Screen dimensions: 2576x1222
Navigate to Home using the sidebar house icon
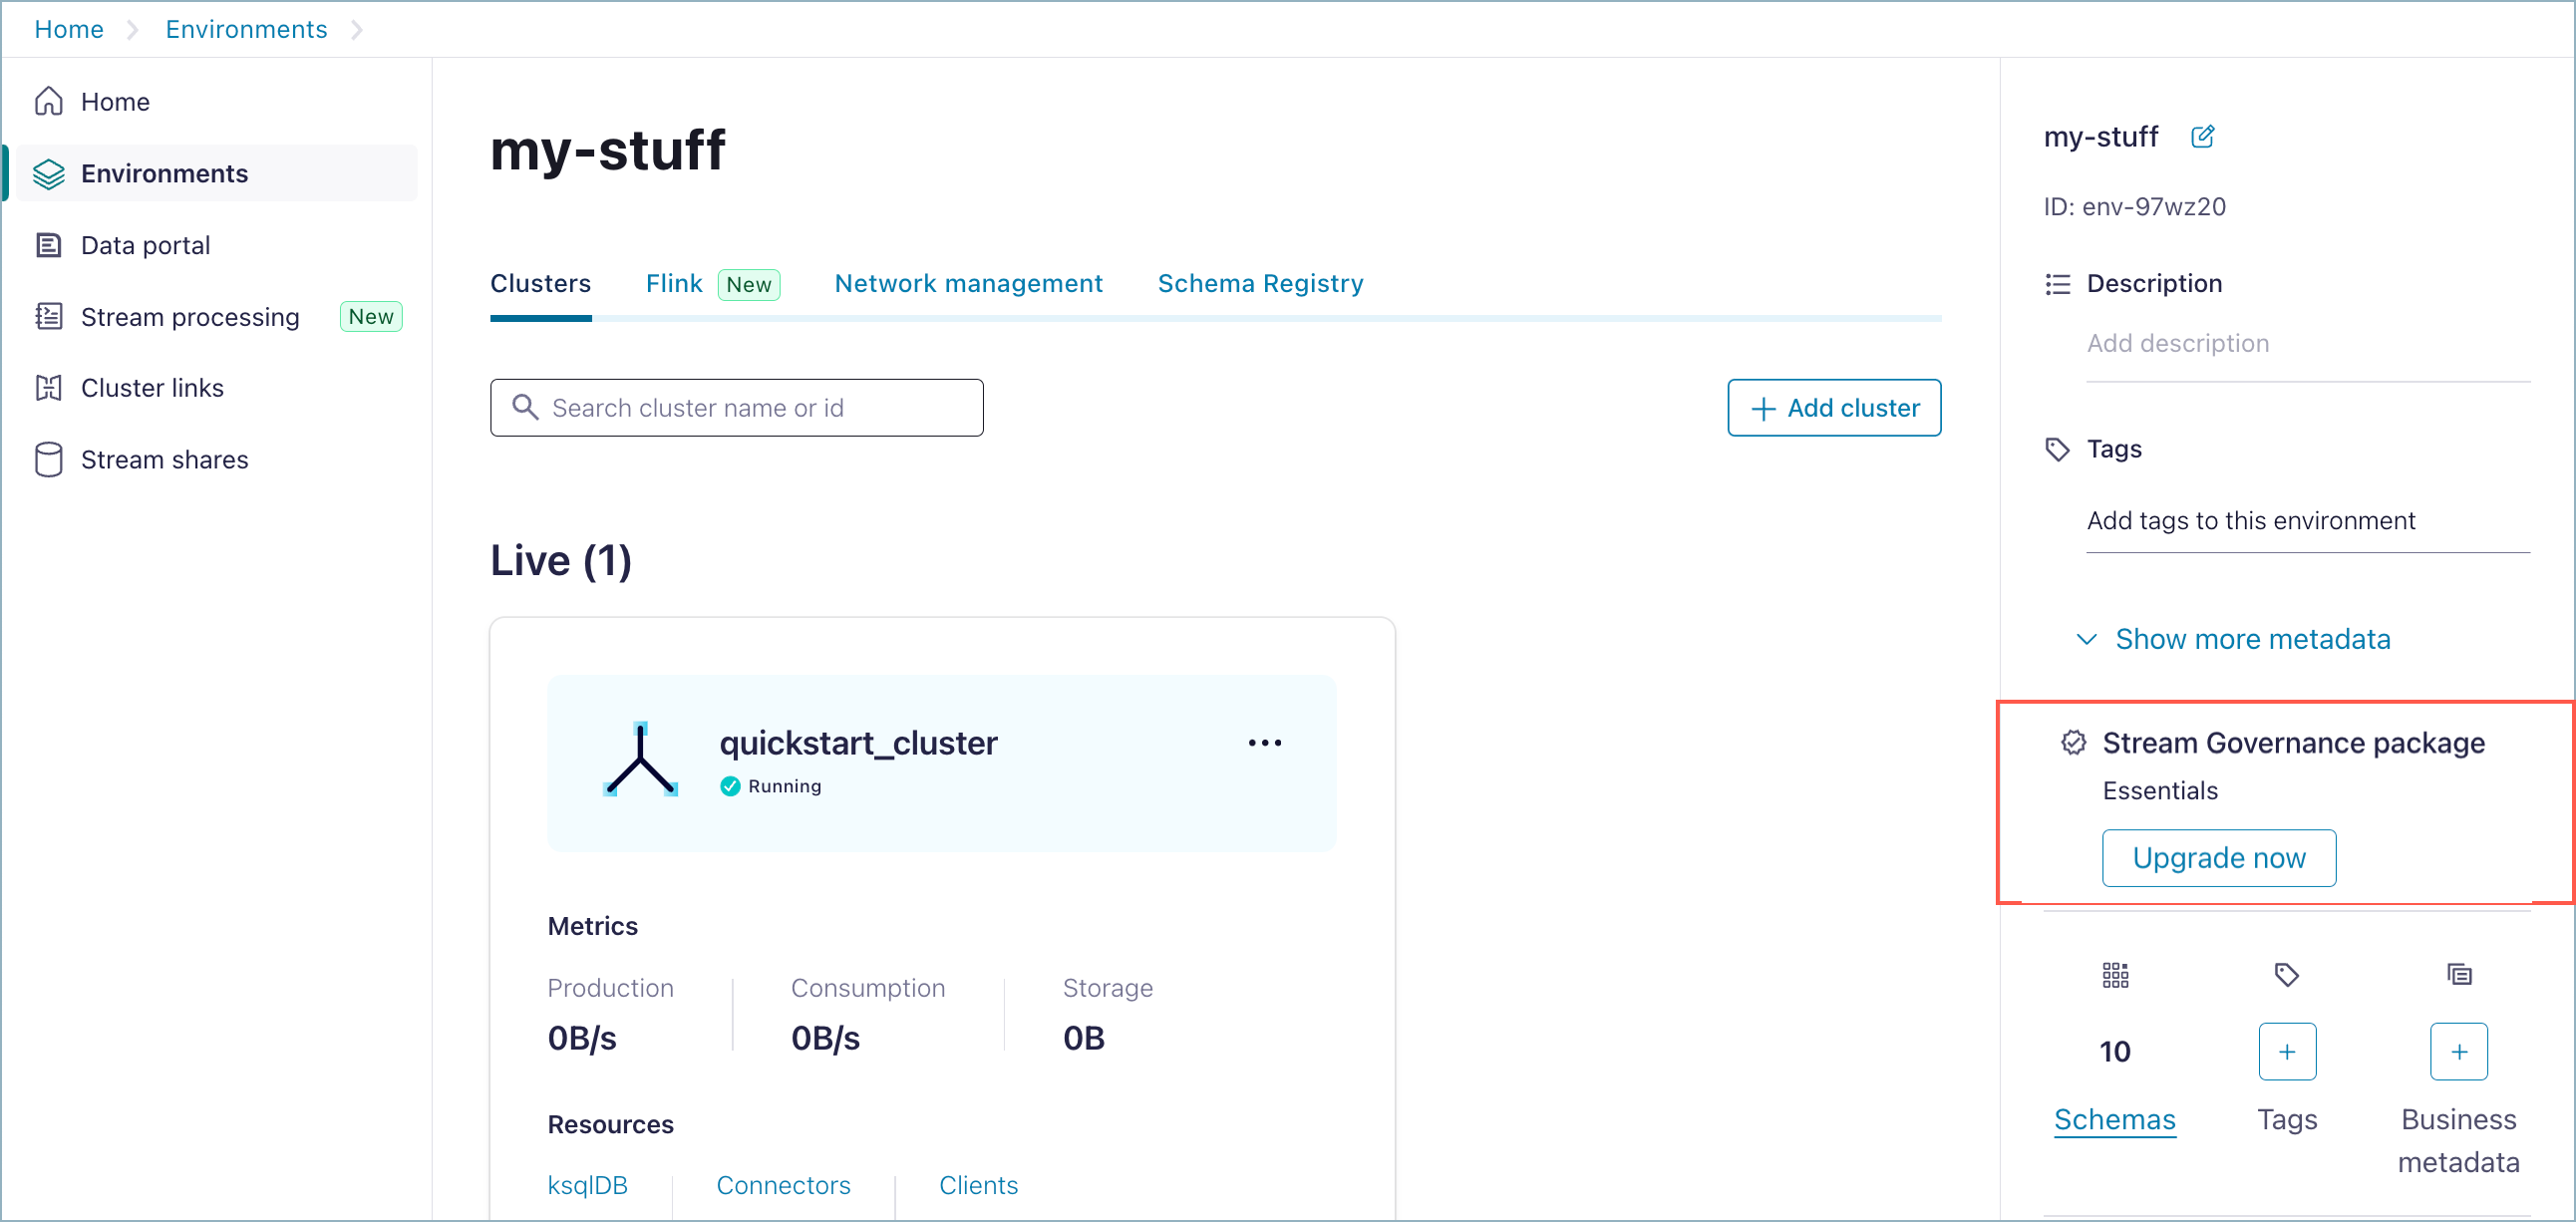[48, 100]
